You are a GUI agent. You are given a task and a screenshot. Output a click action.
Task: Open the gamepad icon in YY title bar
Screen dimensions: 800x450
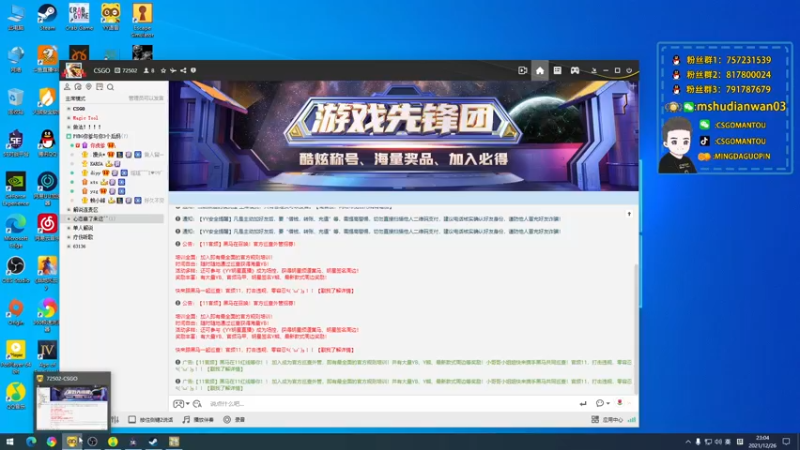[x=575, y=70]
